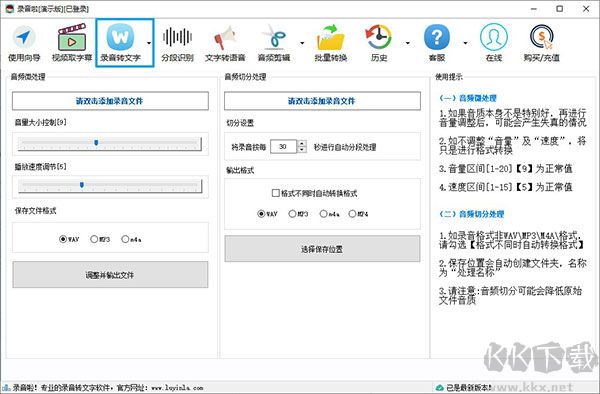Open 文字转语音 megaphone tool

coord(225,43)
